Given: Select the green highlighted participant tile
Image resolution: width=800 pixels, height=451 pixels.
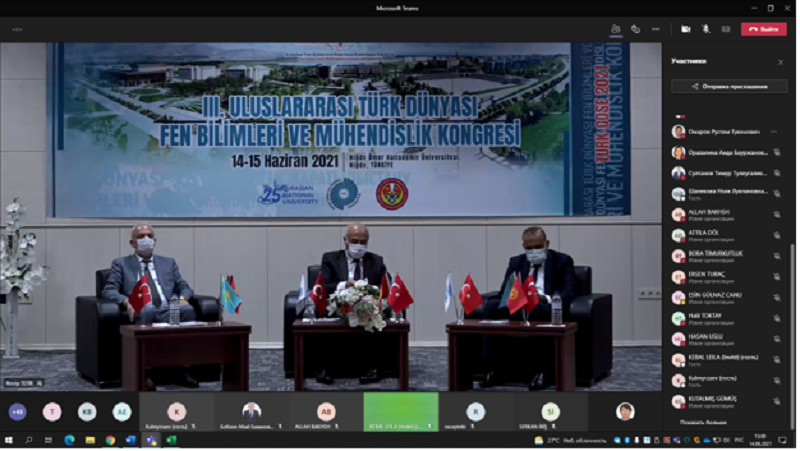Looking at the screenshot, I should pyautogui.click(x=400, y=411).
